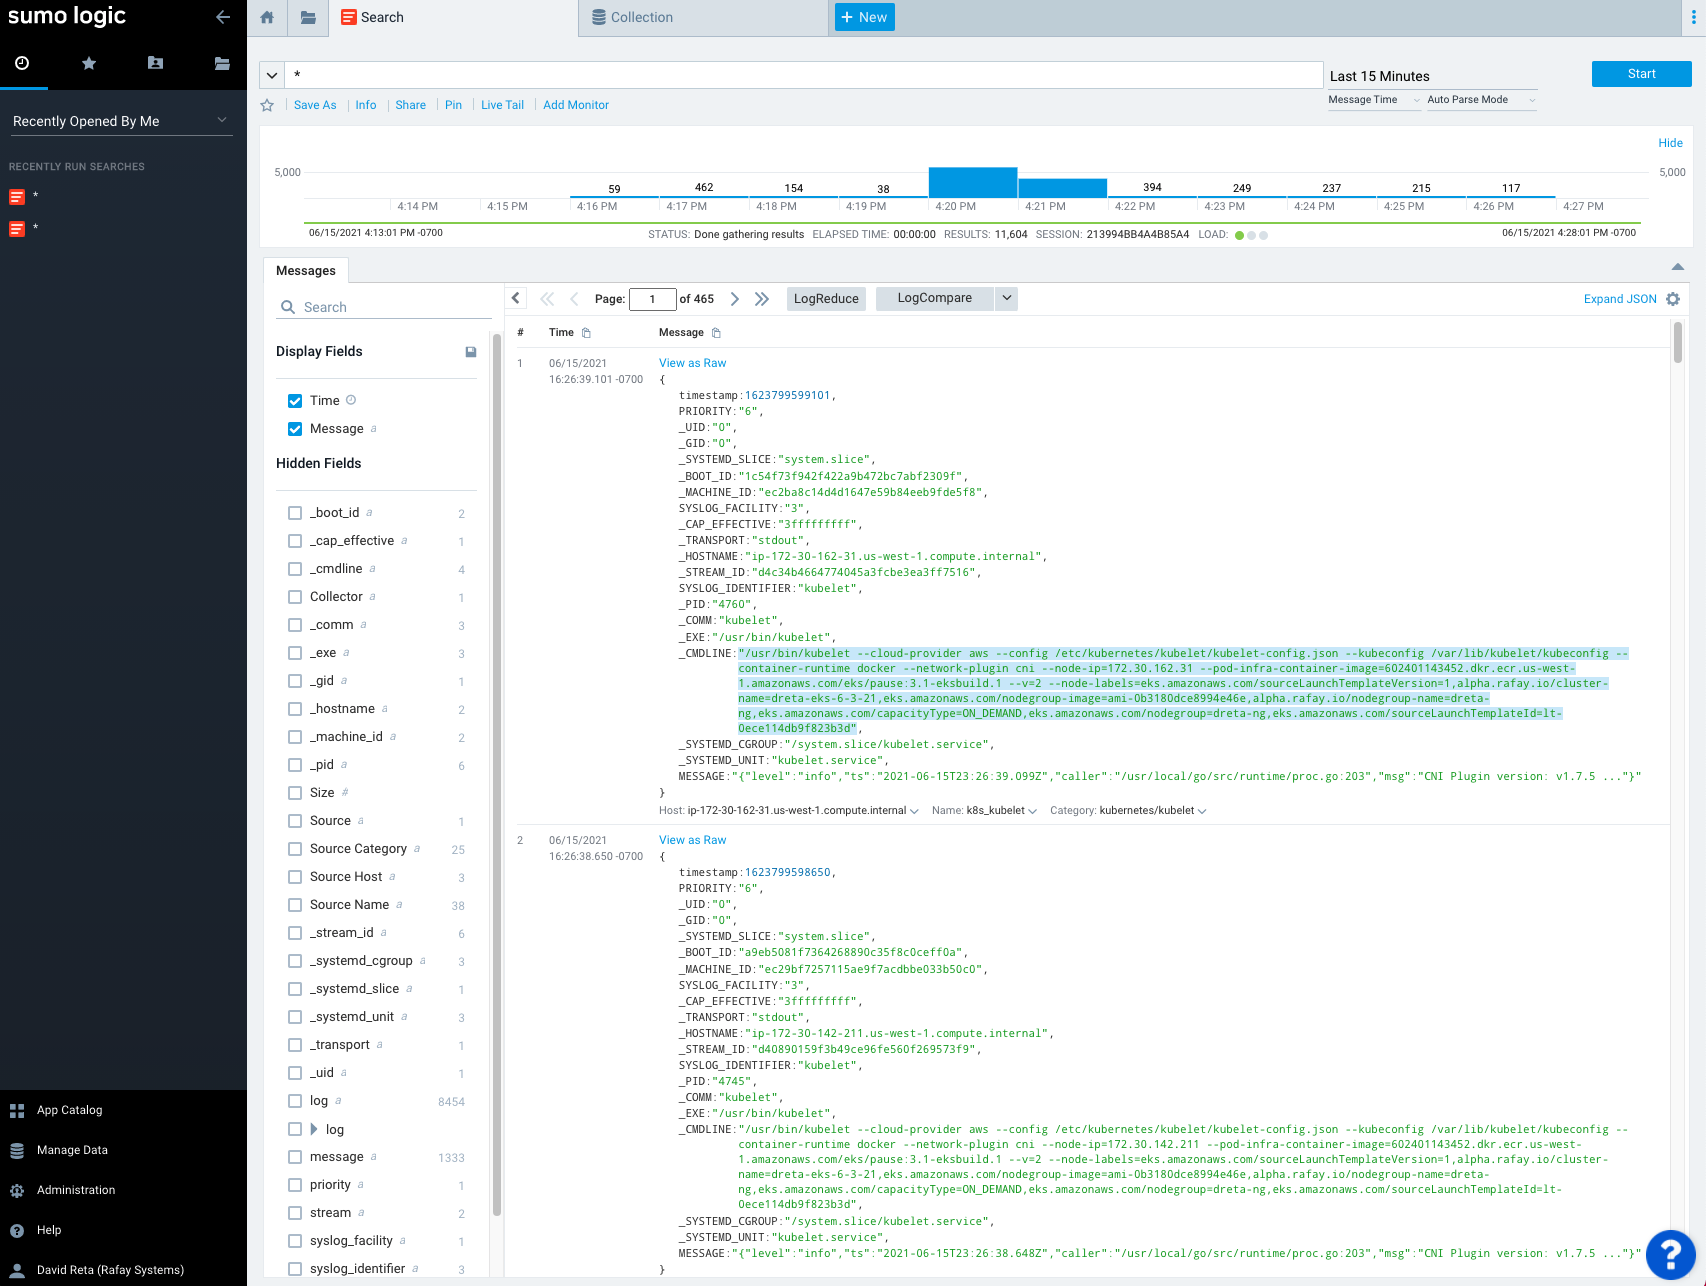The image size is (1706, 1286).
Task: Jump to the first results page
Action: [547, 299]
